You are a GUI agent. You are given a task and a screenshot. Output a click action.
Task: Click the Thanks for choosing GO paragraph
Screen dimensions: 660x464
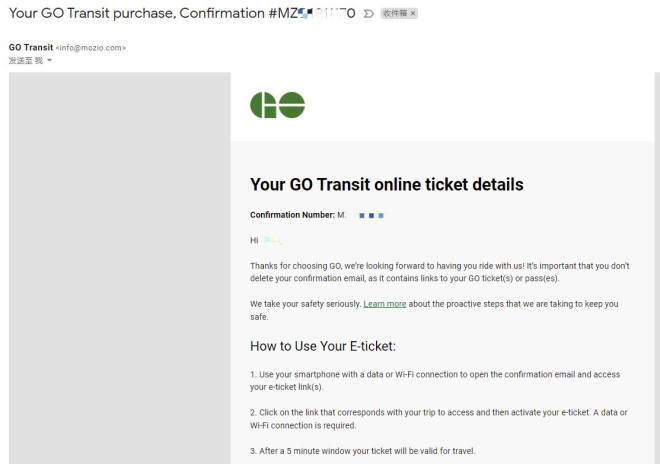point(439,272)
